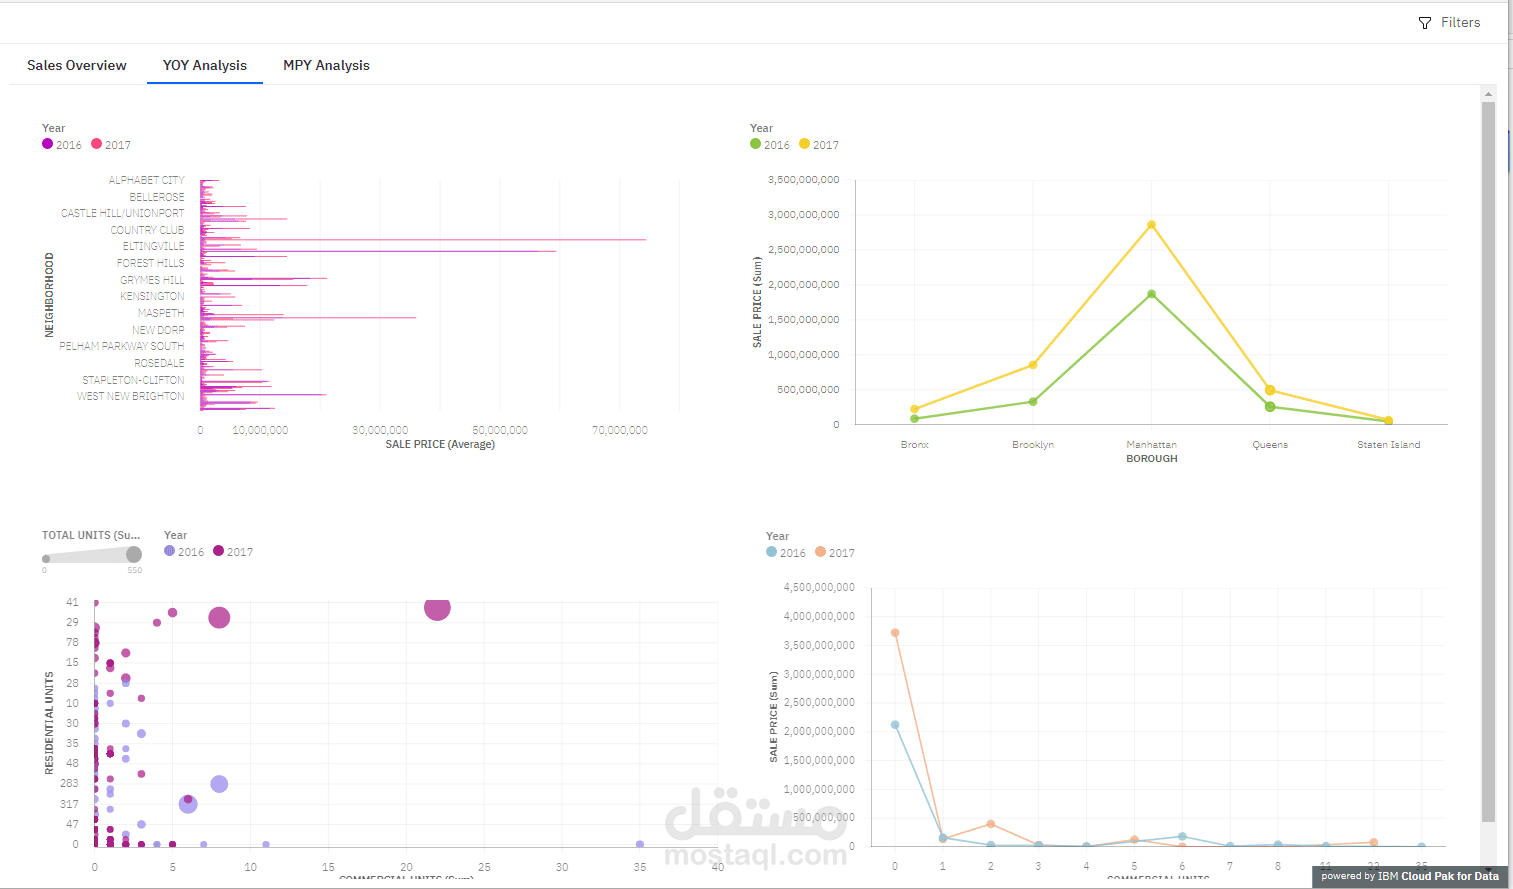Image resolution: width=1513 pixels, height=889 pixels.
Task: Click the Staten Island borough axis label
Action: (1388, 444)
